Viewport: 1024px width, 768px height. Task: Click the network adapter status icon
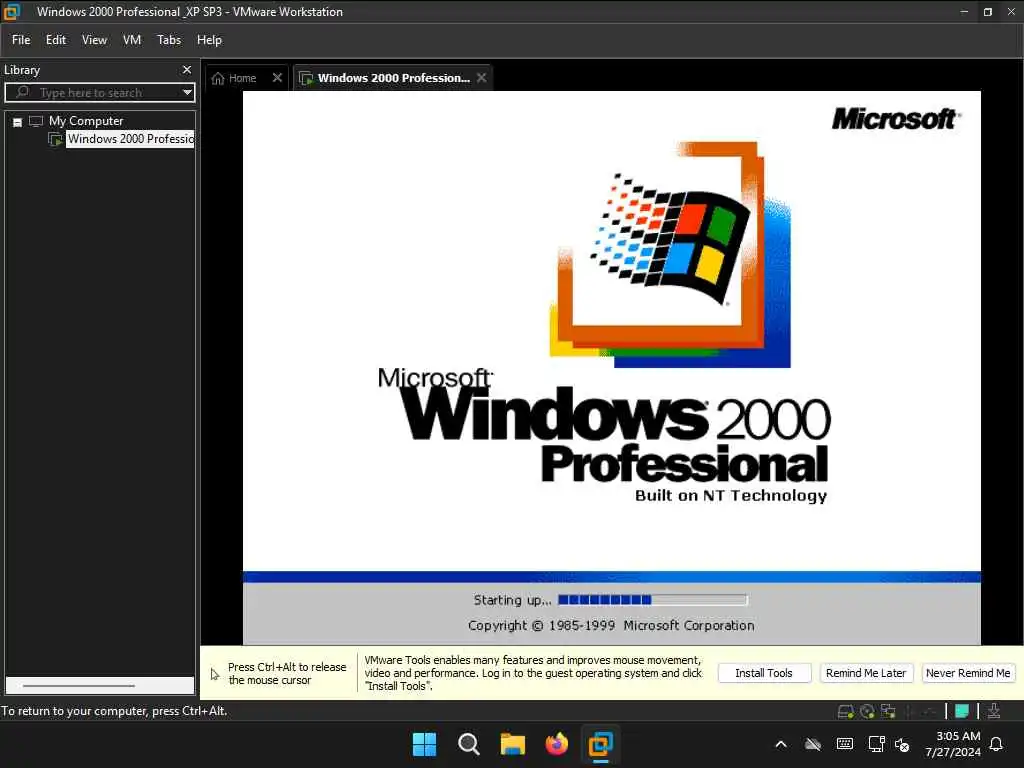tap(888, 711)
